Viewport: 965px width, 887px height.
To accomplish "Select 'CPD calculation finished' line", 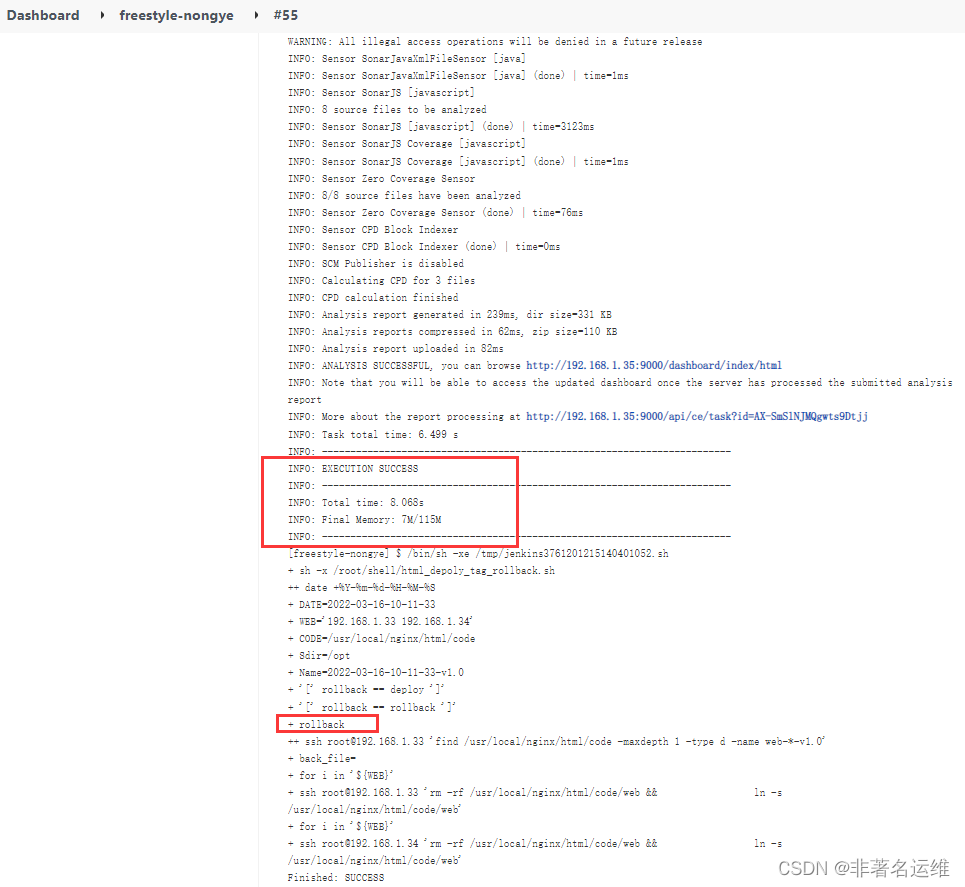I will [x=373, y=297].
